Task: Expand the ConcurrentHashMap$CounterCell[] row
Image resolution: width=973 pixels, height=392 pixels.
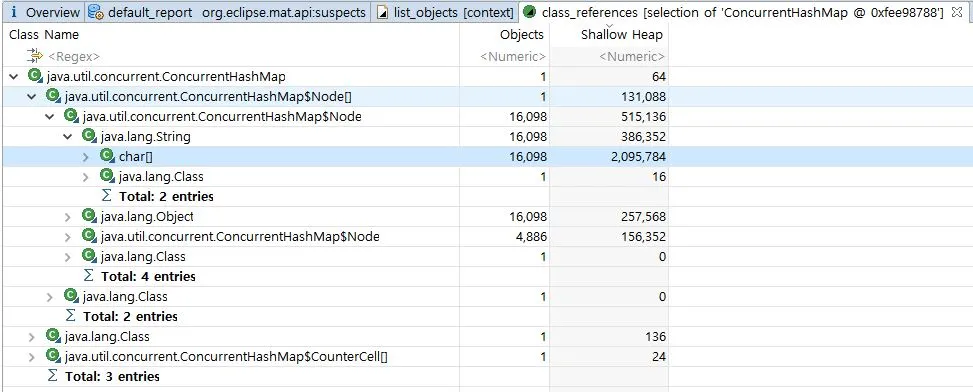Action: point(32,357)
